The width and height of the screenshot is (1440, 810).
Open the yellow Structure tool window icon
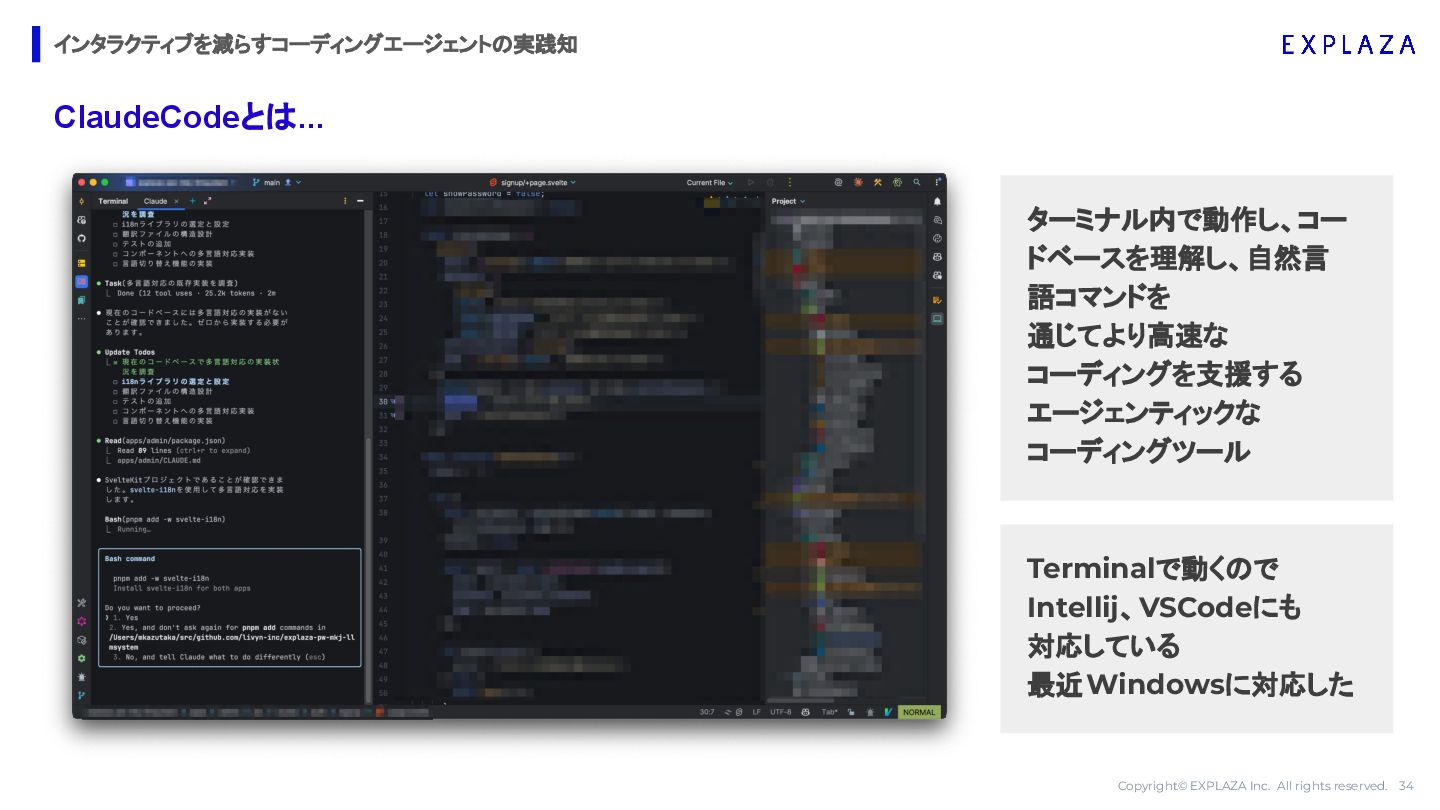(81, 263)
